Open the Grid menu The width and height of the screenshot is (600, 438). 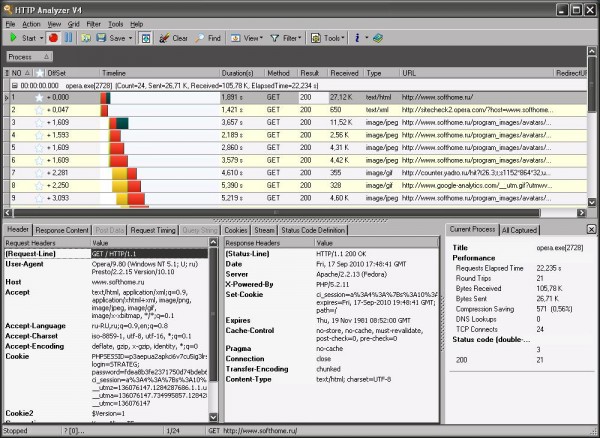click(73, 24)
